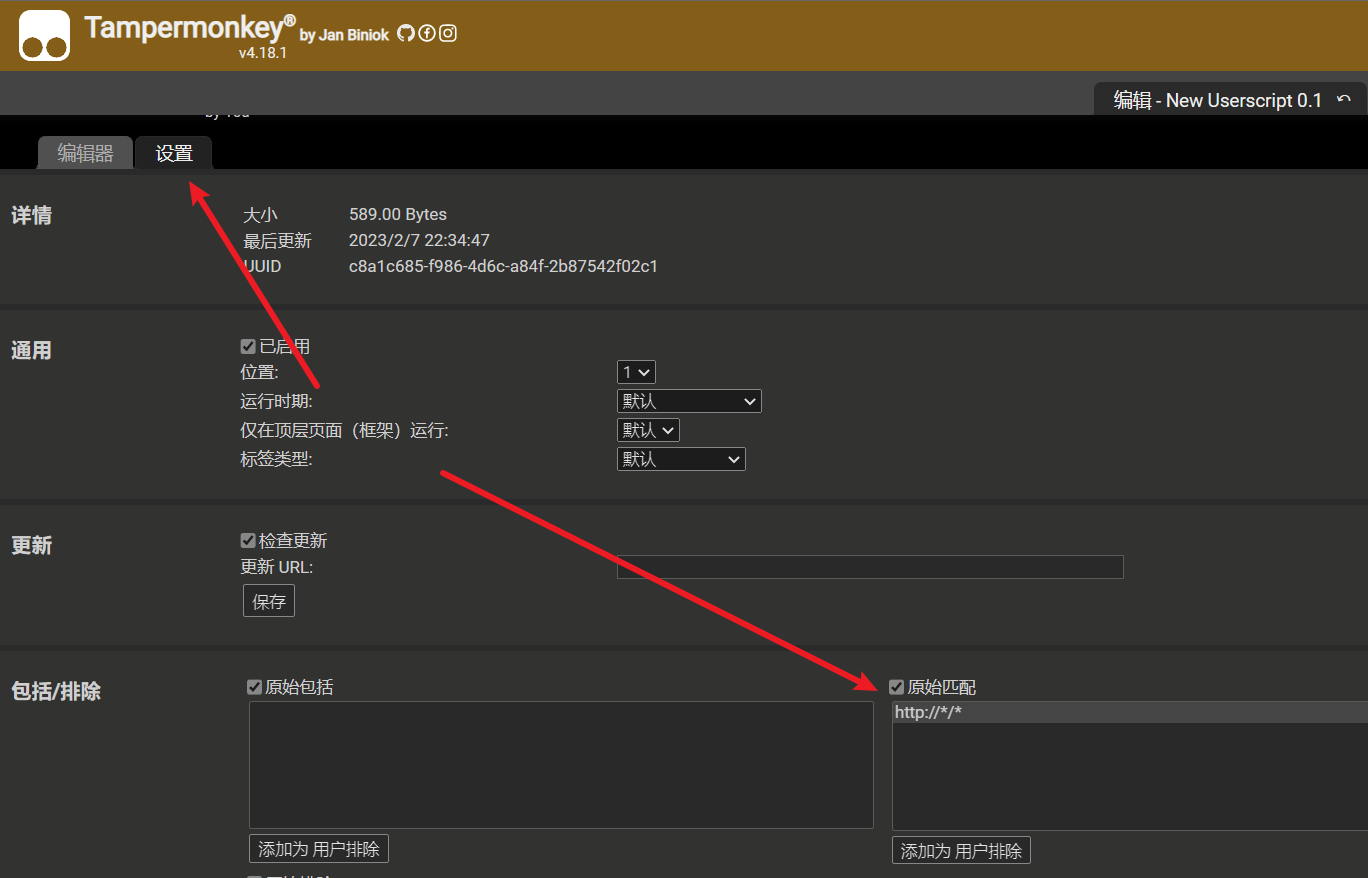Click the 保存 button

269,602
